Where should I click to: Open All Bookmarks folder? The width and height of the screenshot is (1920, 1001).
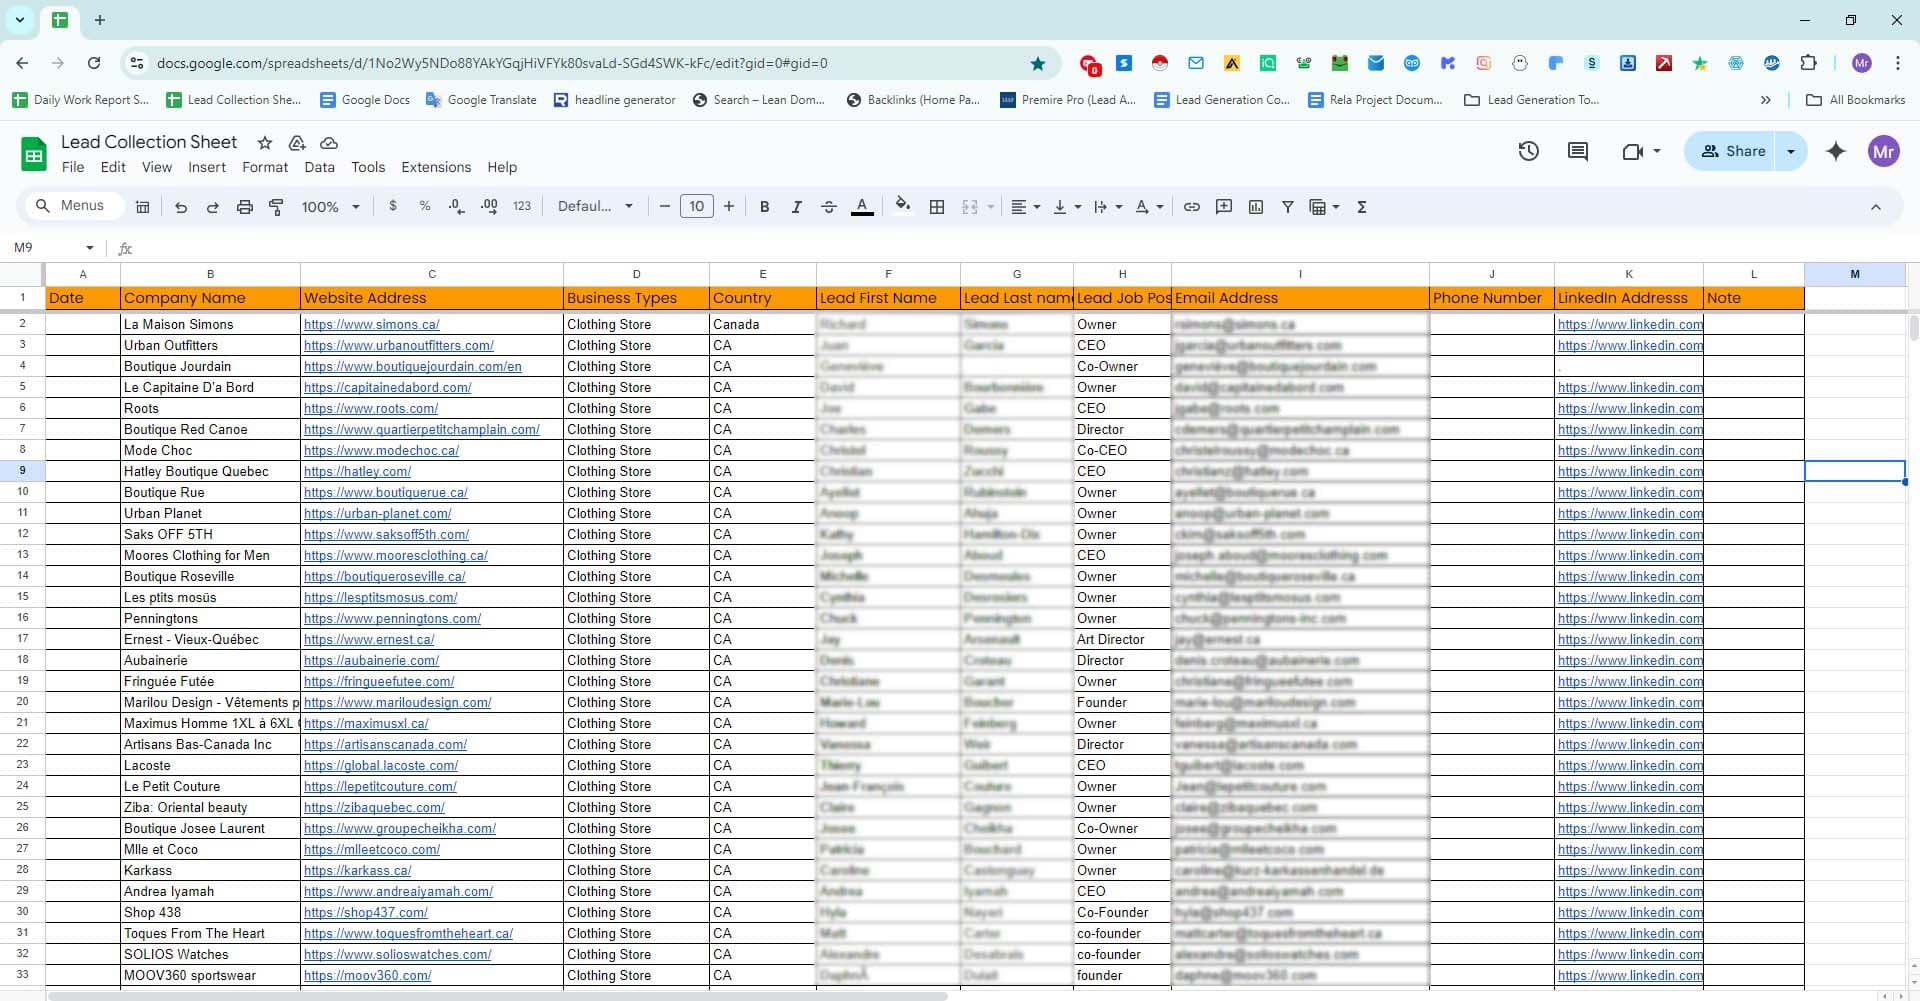point(1856,100)
